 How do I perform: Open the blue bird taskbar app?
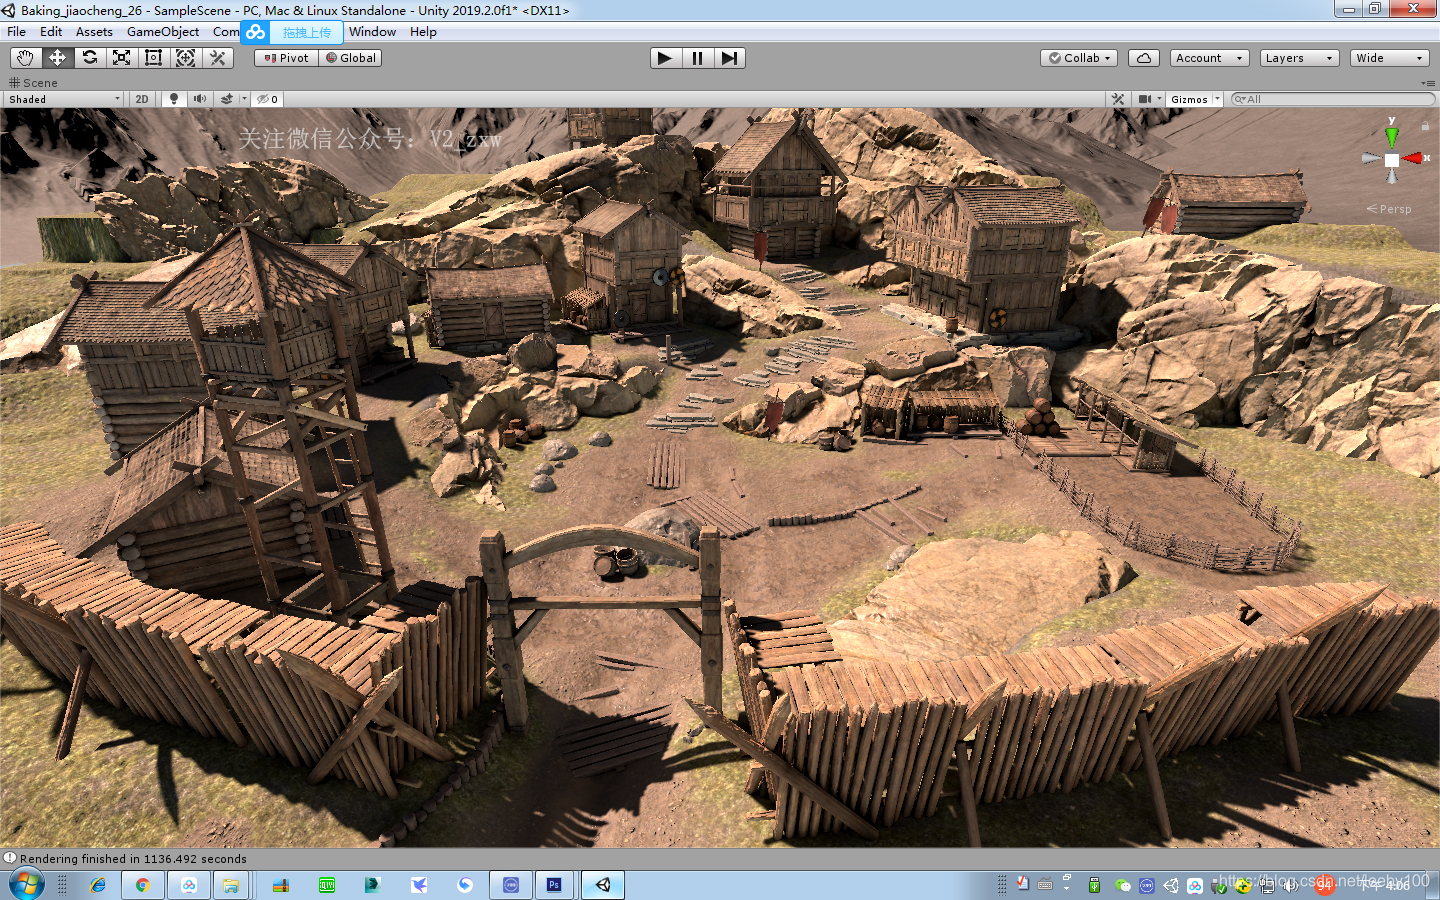(419, 885)
